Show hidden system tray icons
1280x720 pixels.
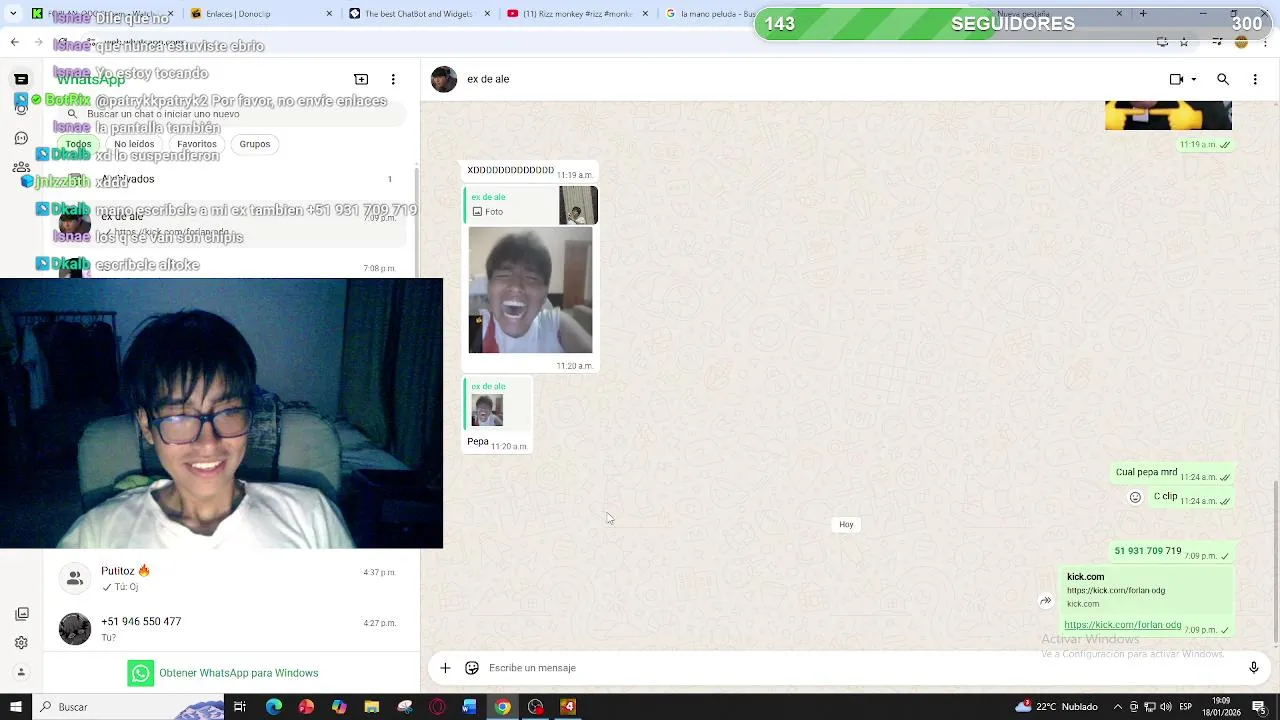(x=1118, y=707)
